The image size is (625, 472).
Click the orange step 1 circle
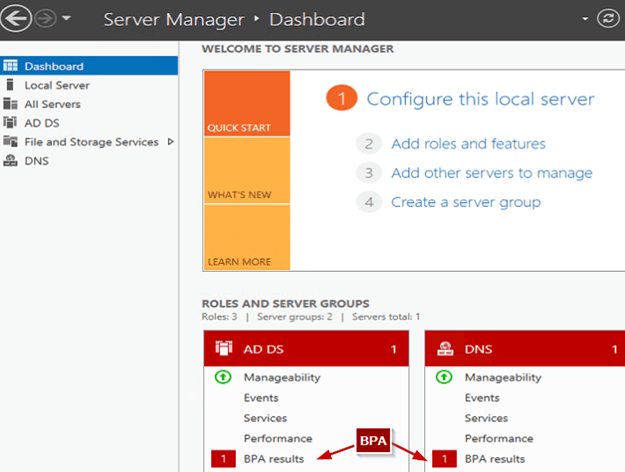(x=342, y=98)
